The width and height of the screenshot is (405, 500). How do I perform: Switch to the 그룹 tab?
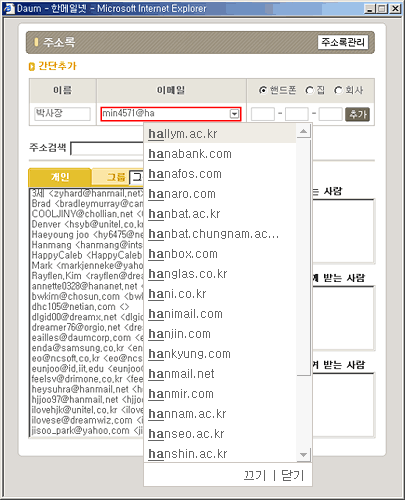[116, 177]
